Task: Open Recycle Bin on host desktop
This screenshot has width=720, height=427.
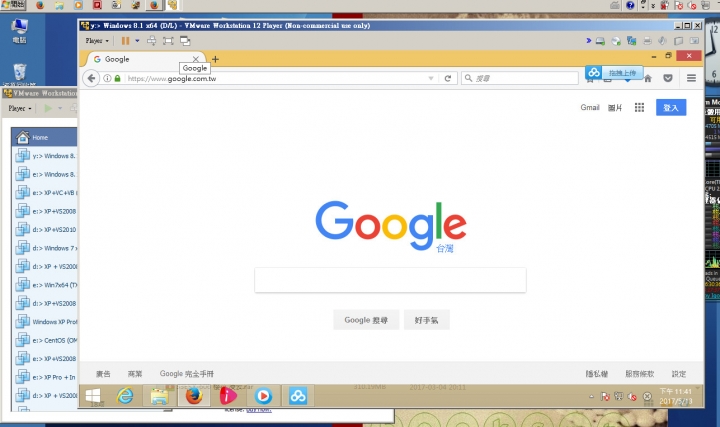Action: coord(19,74)
